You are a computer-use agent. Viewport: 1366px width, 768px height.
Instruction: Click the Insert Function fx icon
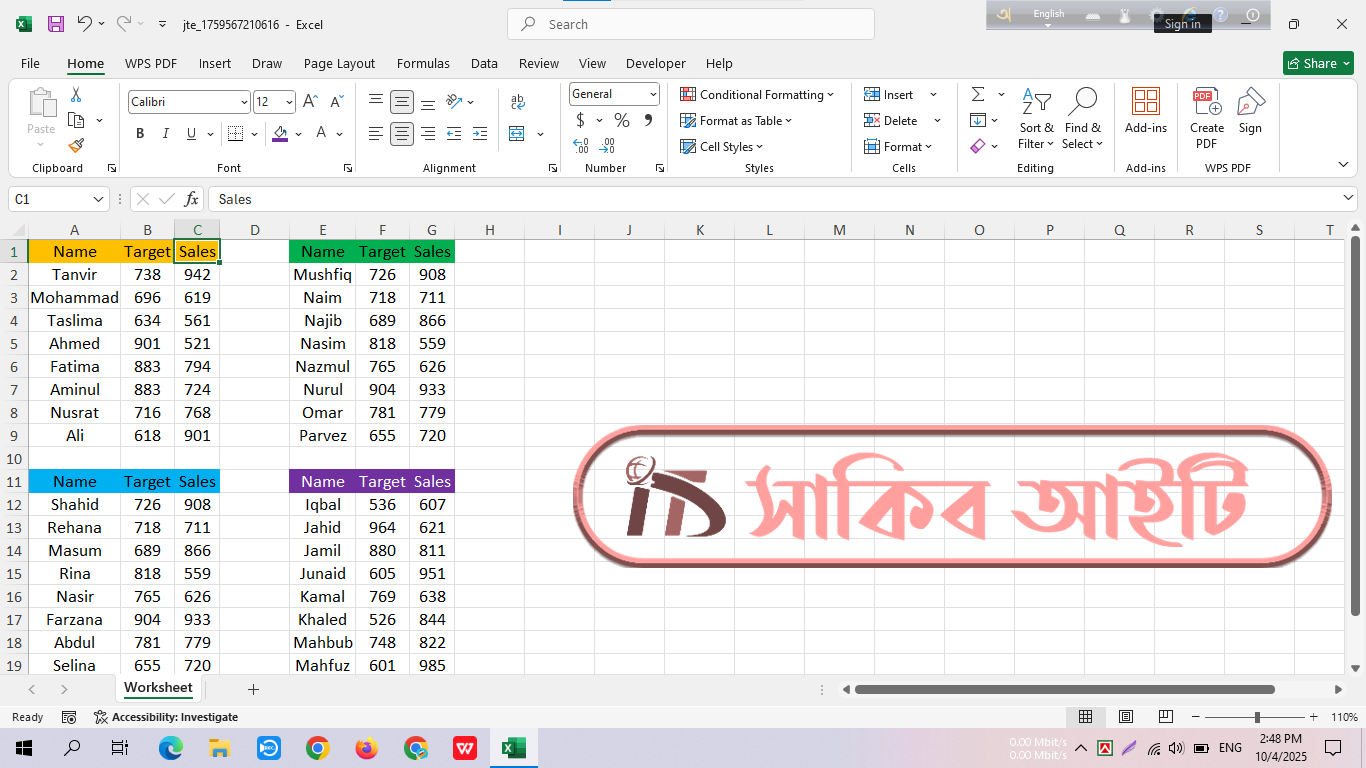pyautogui.click(x=191, y=199)
